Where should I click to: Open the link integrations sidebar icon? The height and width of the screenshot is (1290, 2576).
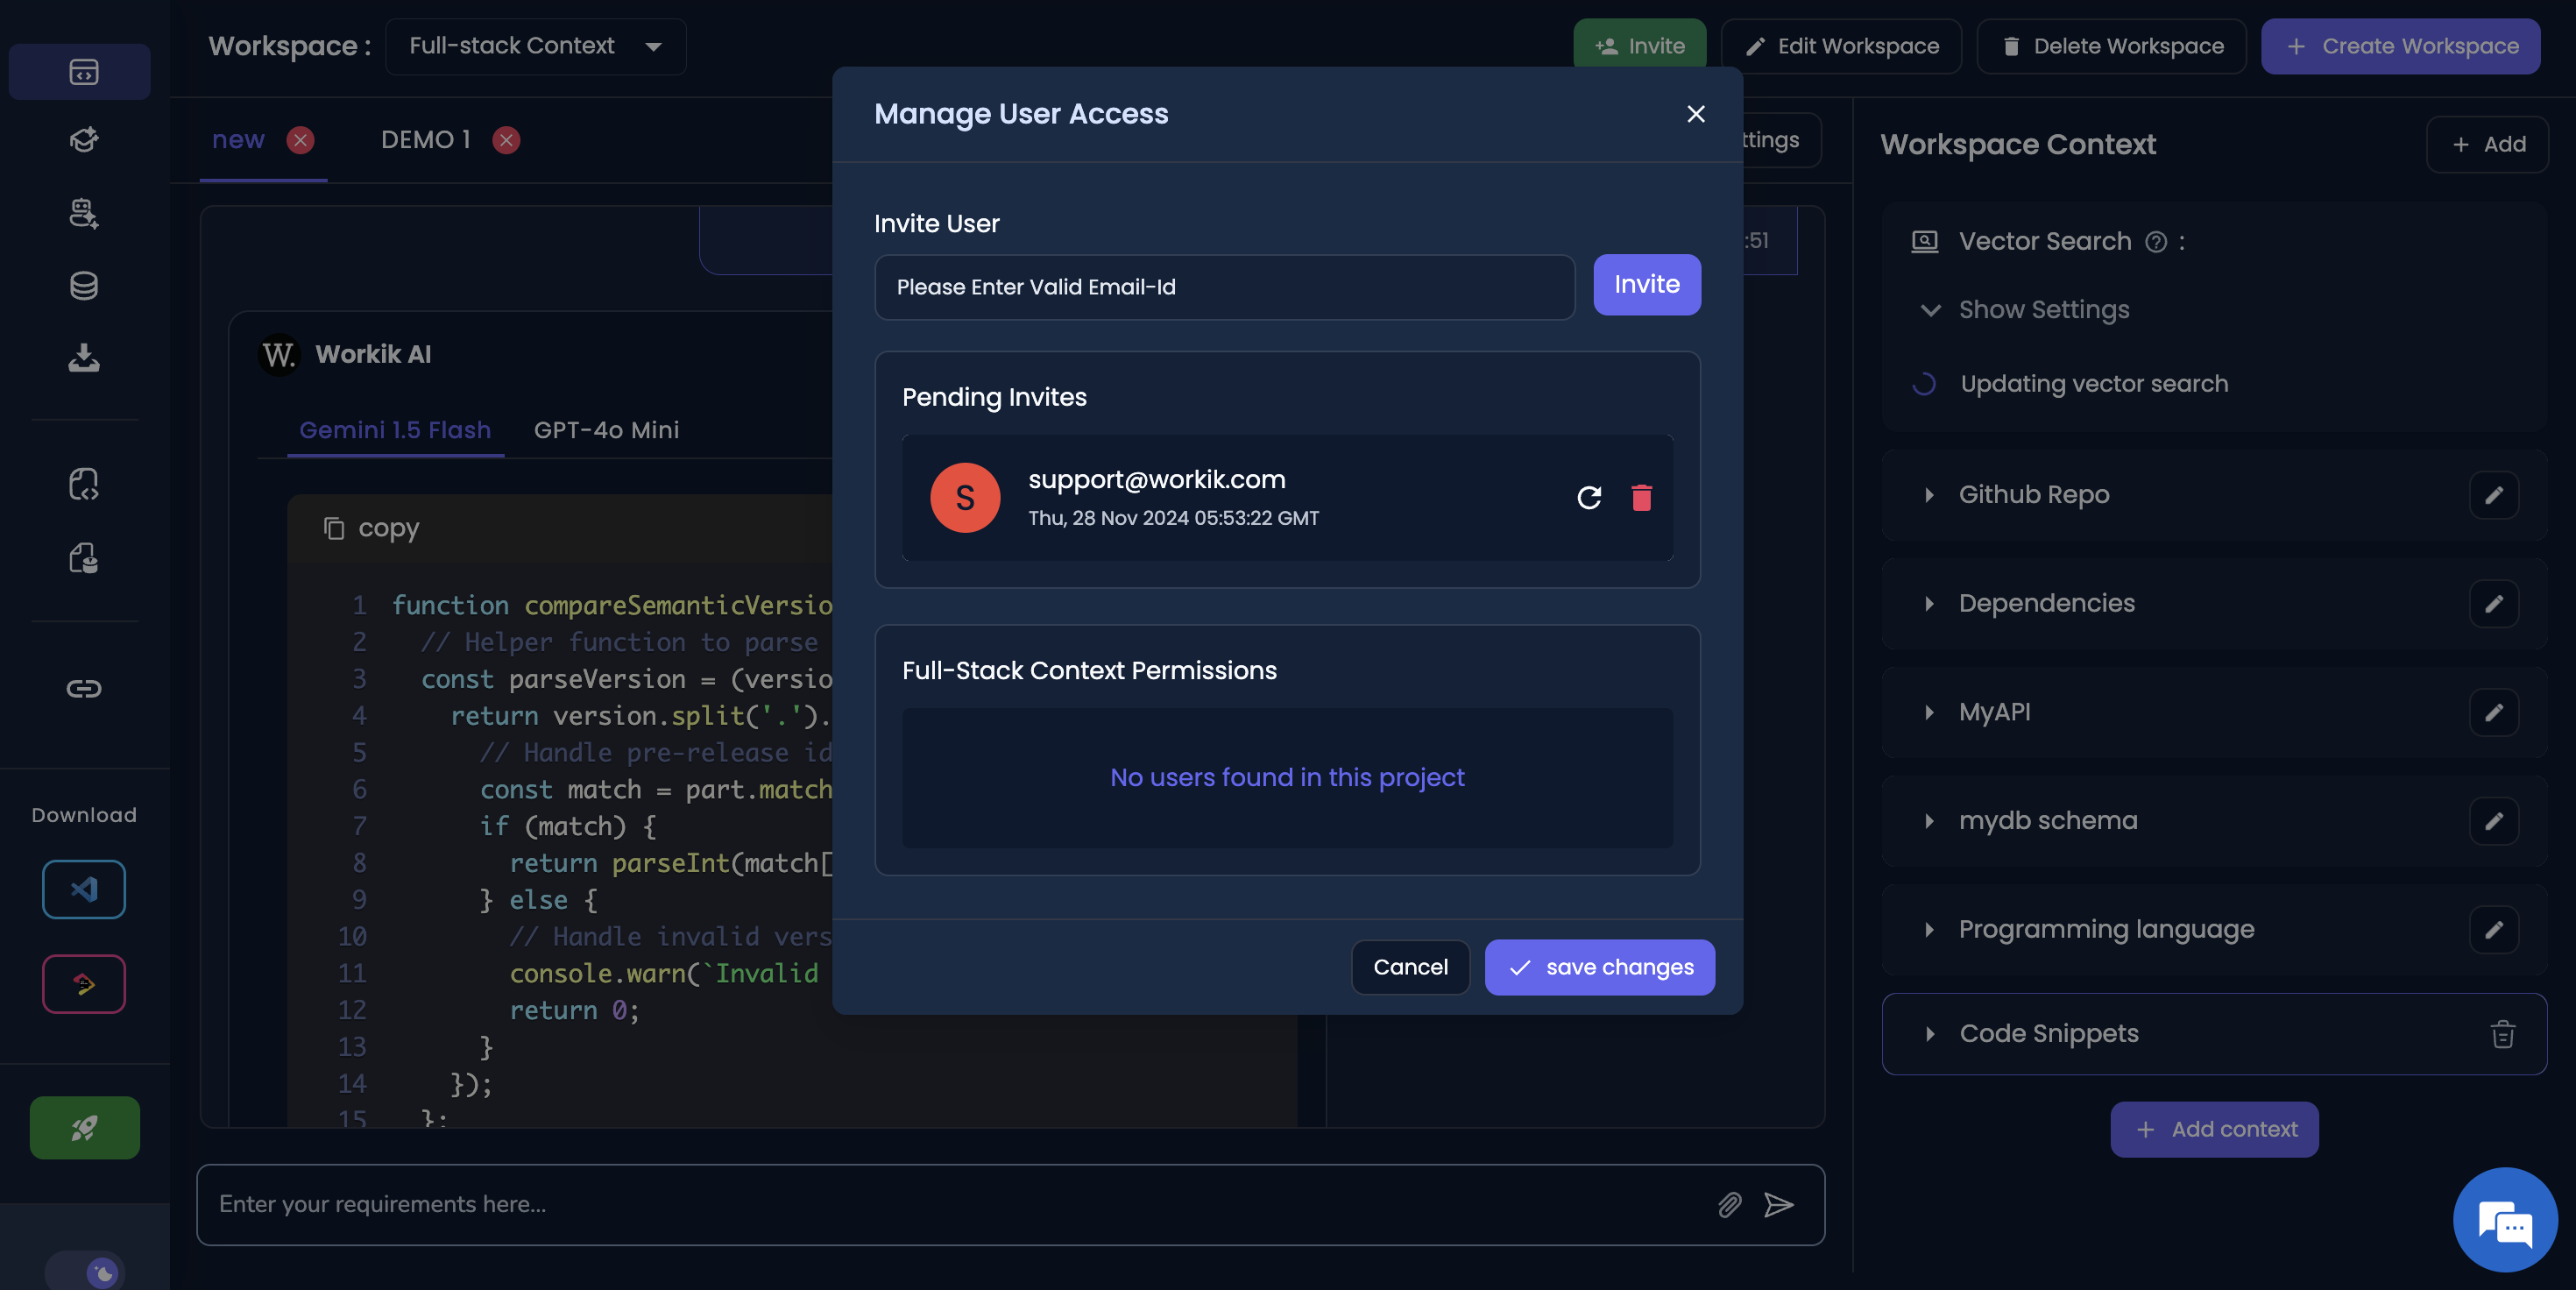pos(83,688)
